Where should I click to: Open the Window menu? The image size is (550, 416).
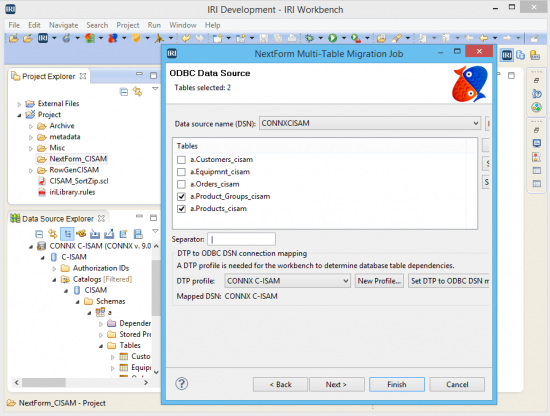pyautogui.click(x=183, y=25)
